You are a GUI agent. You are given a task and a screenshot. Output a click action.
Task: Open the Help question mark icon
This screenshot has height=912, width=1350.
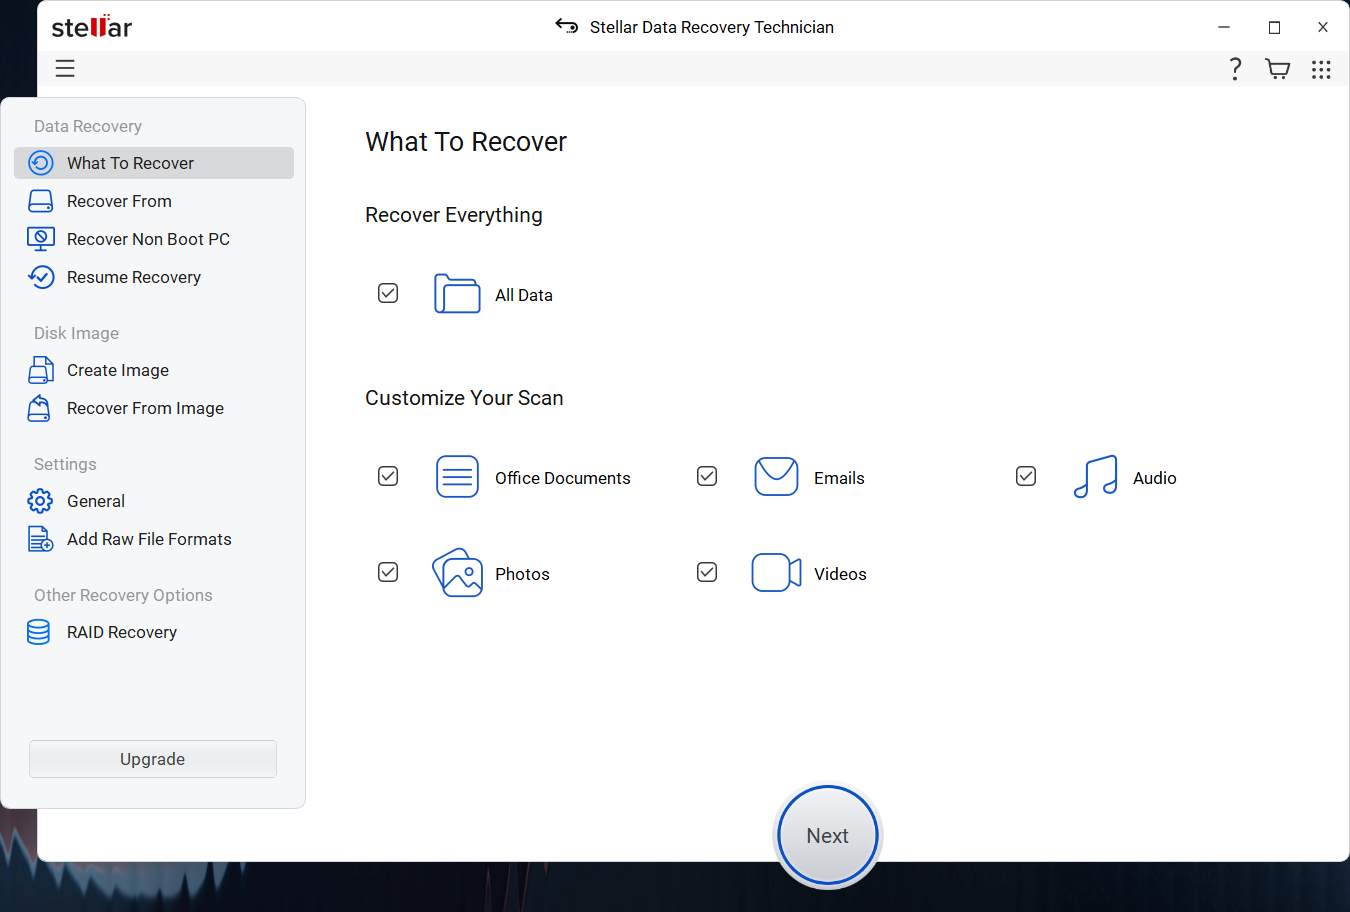[1235, 69]
